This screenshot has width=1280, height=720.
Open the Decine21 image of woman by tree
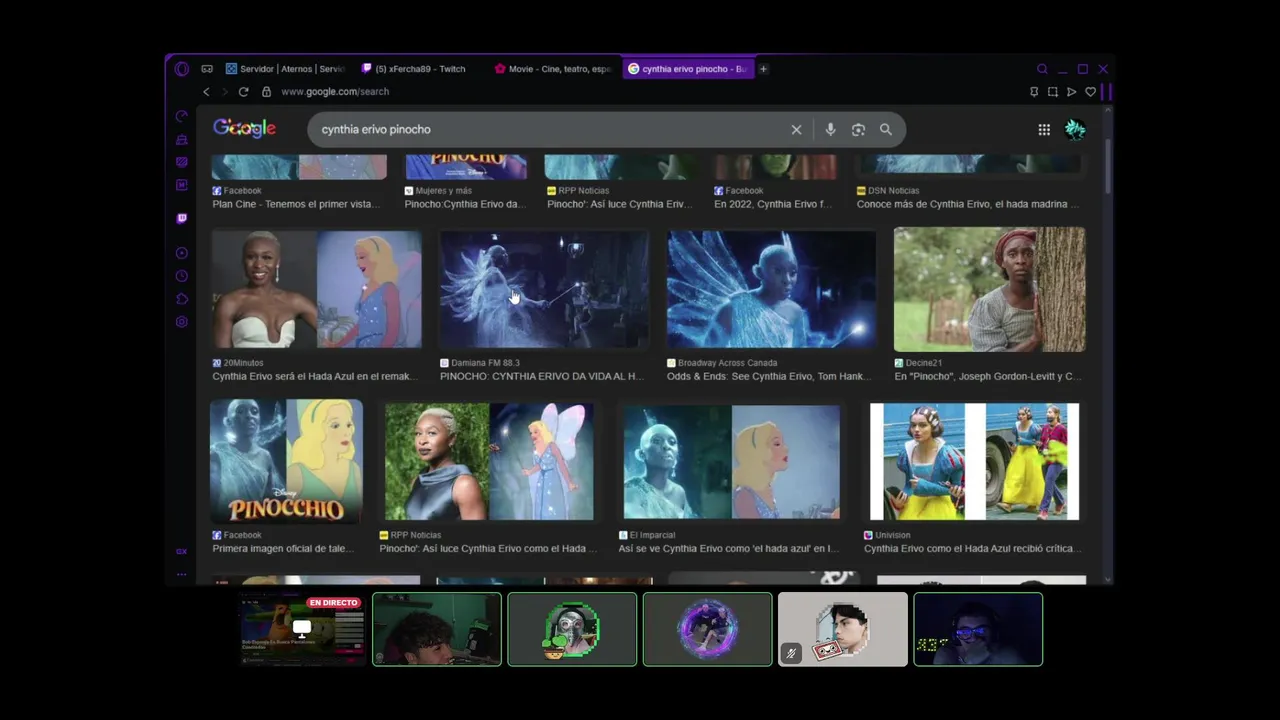[x=989, y=290]
